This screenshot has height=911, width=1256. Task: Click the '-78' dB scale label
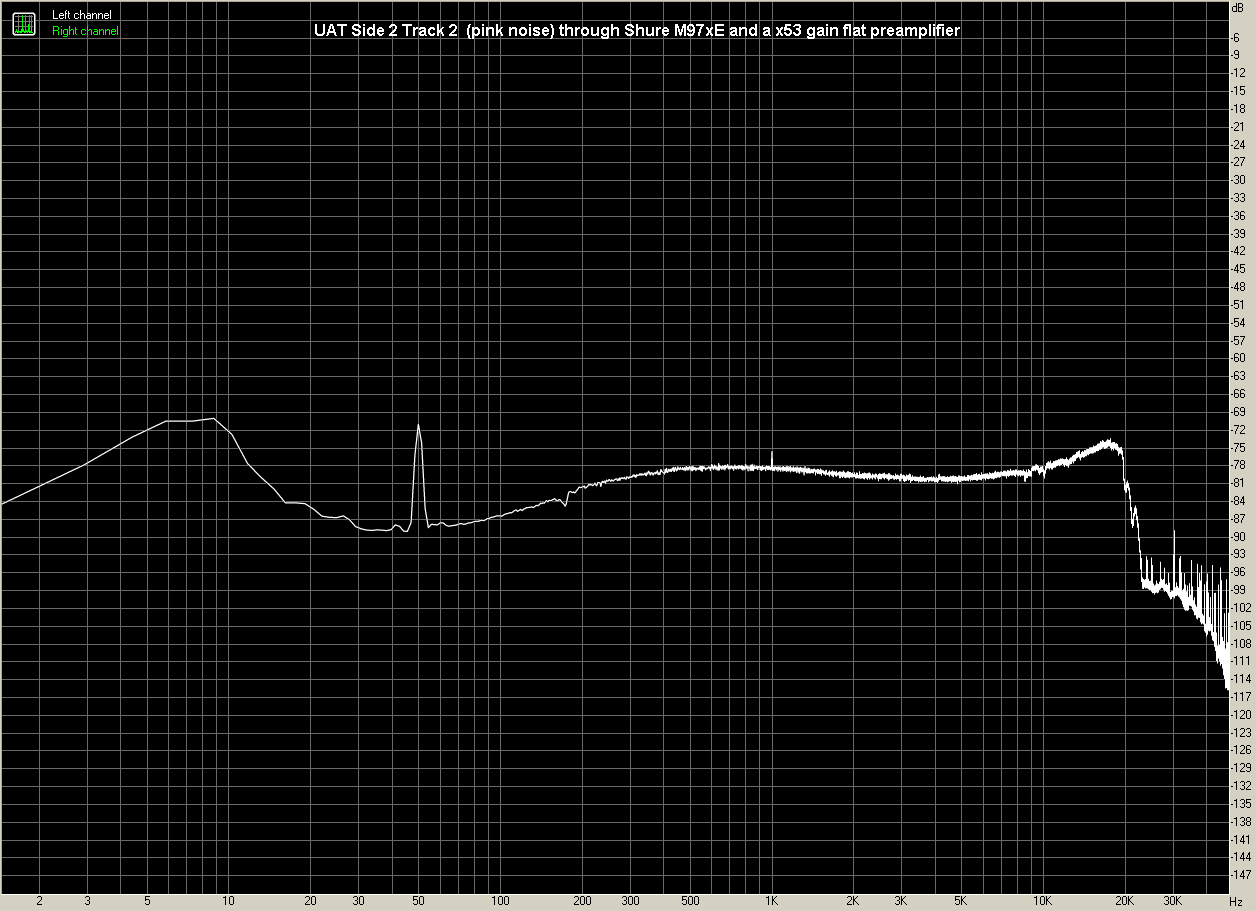click(x=1238, y=465)
